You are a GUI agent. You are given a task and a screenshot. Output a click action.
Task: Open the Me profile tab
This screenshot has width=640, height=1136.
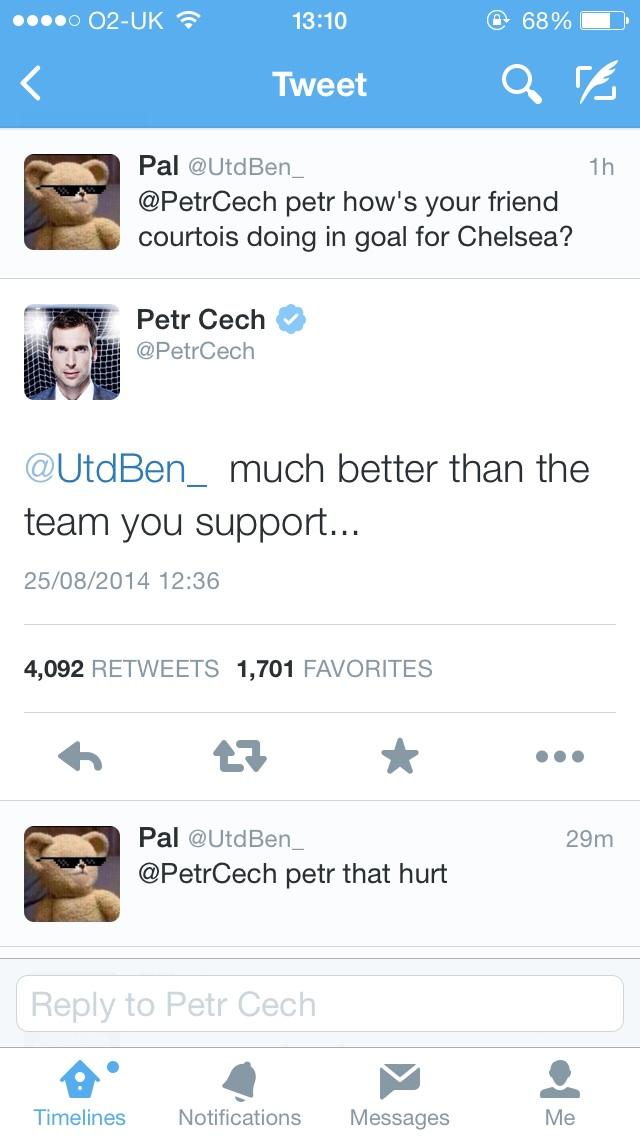tap(560, 1095)
